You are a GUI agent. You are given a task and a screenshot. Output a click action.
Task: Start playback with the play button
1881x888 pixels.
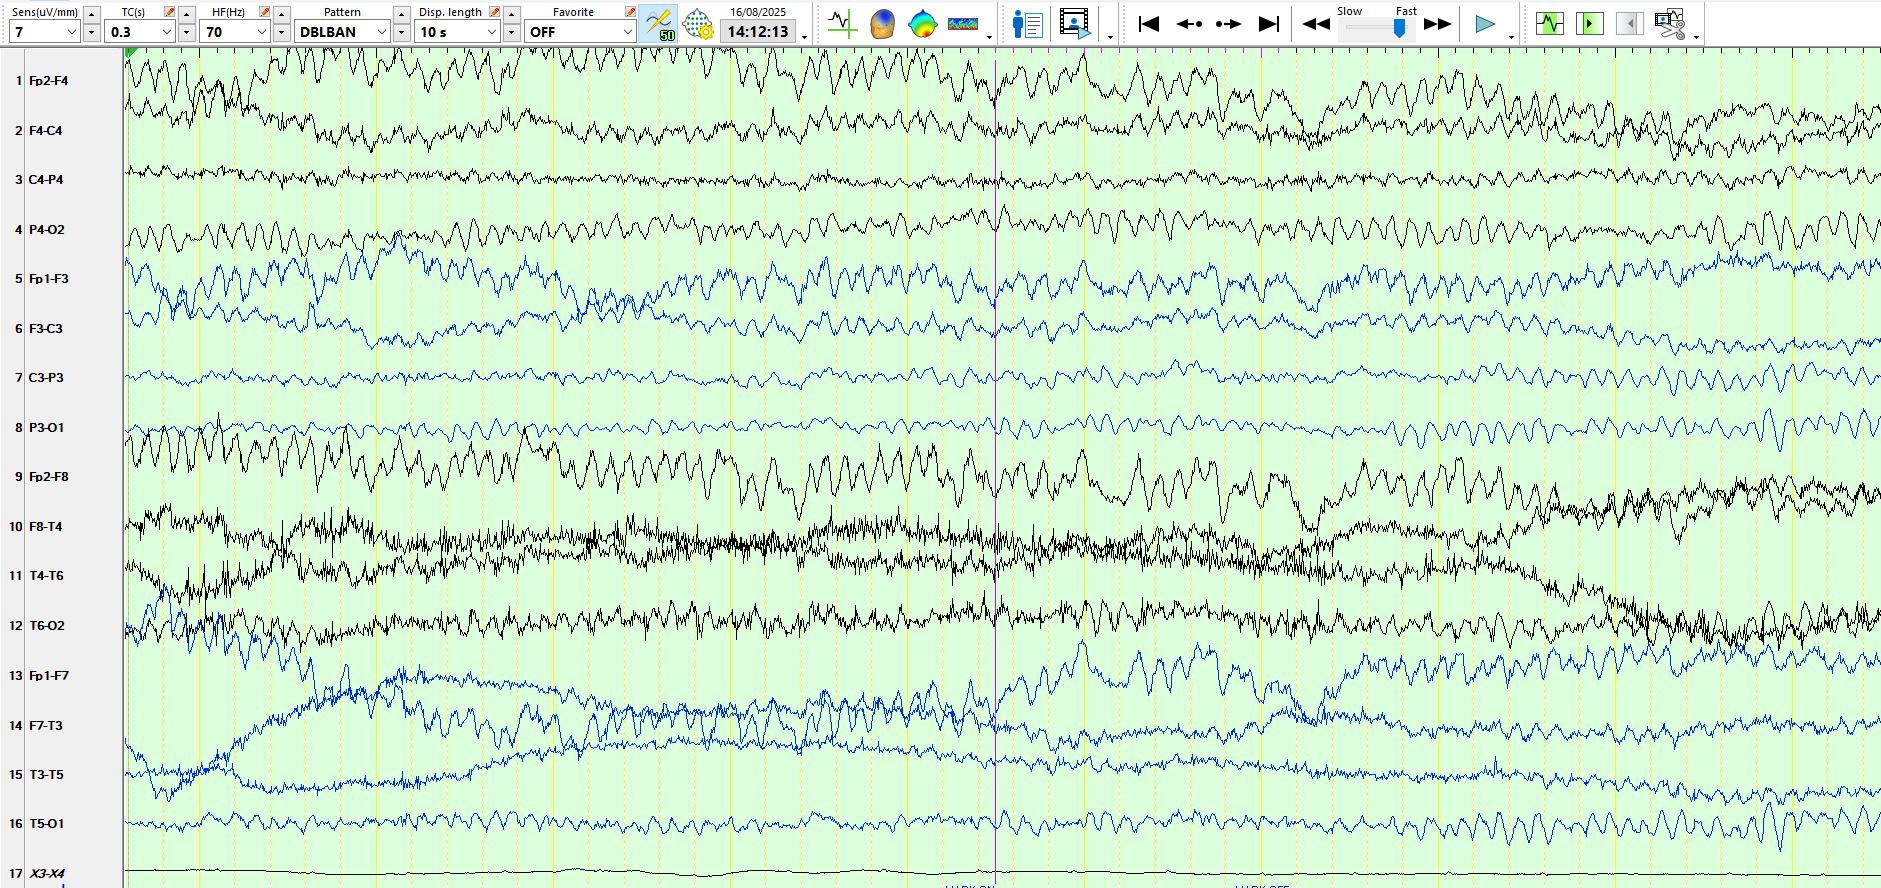tap(1485, 24)
